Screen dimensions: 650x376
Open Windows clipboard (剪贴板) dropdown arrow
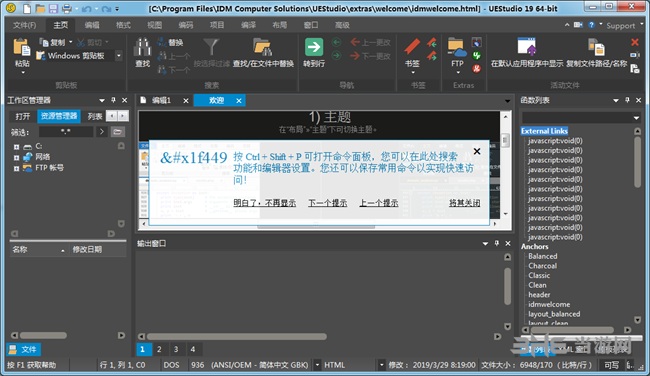click(x=119, y=55)
